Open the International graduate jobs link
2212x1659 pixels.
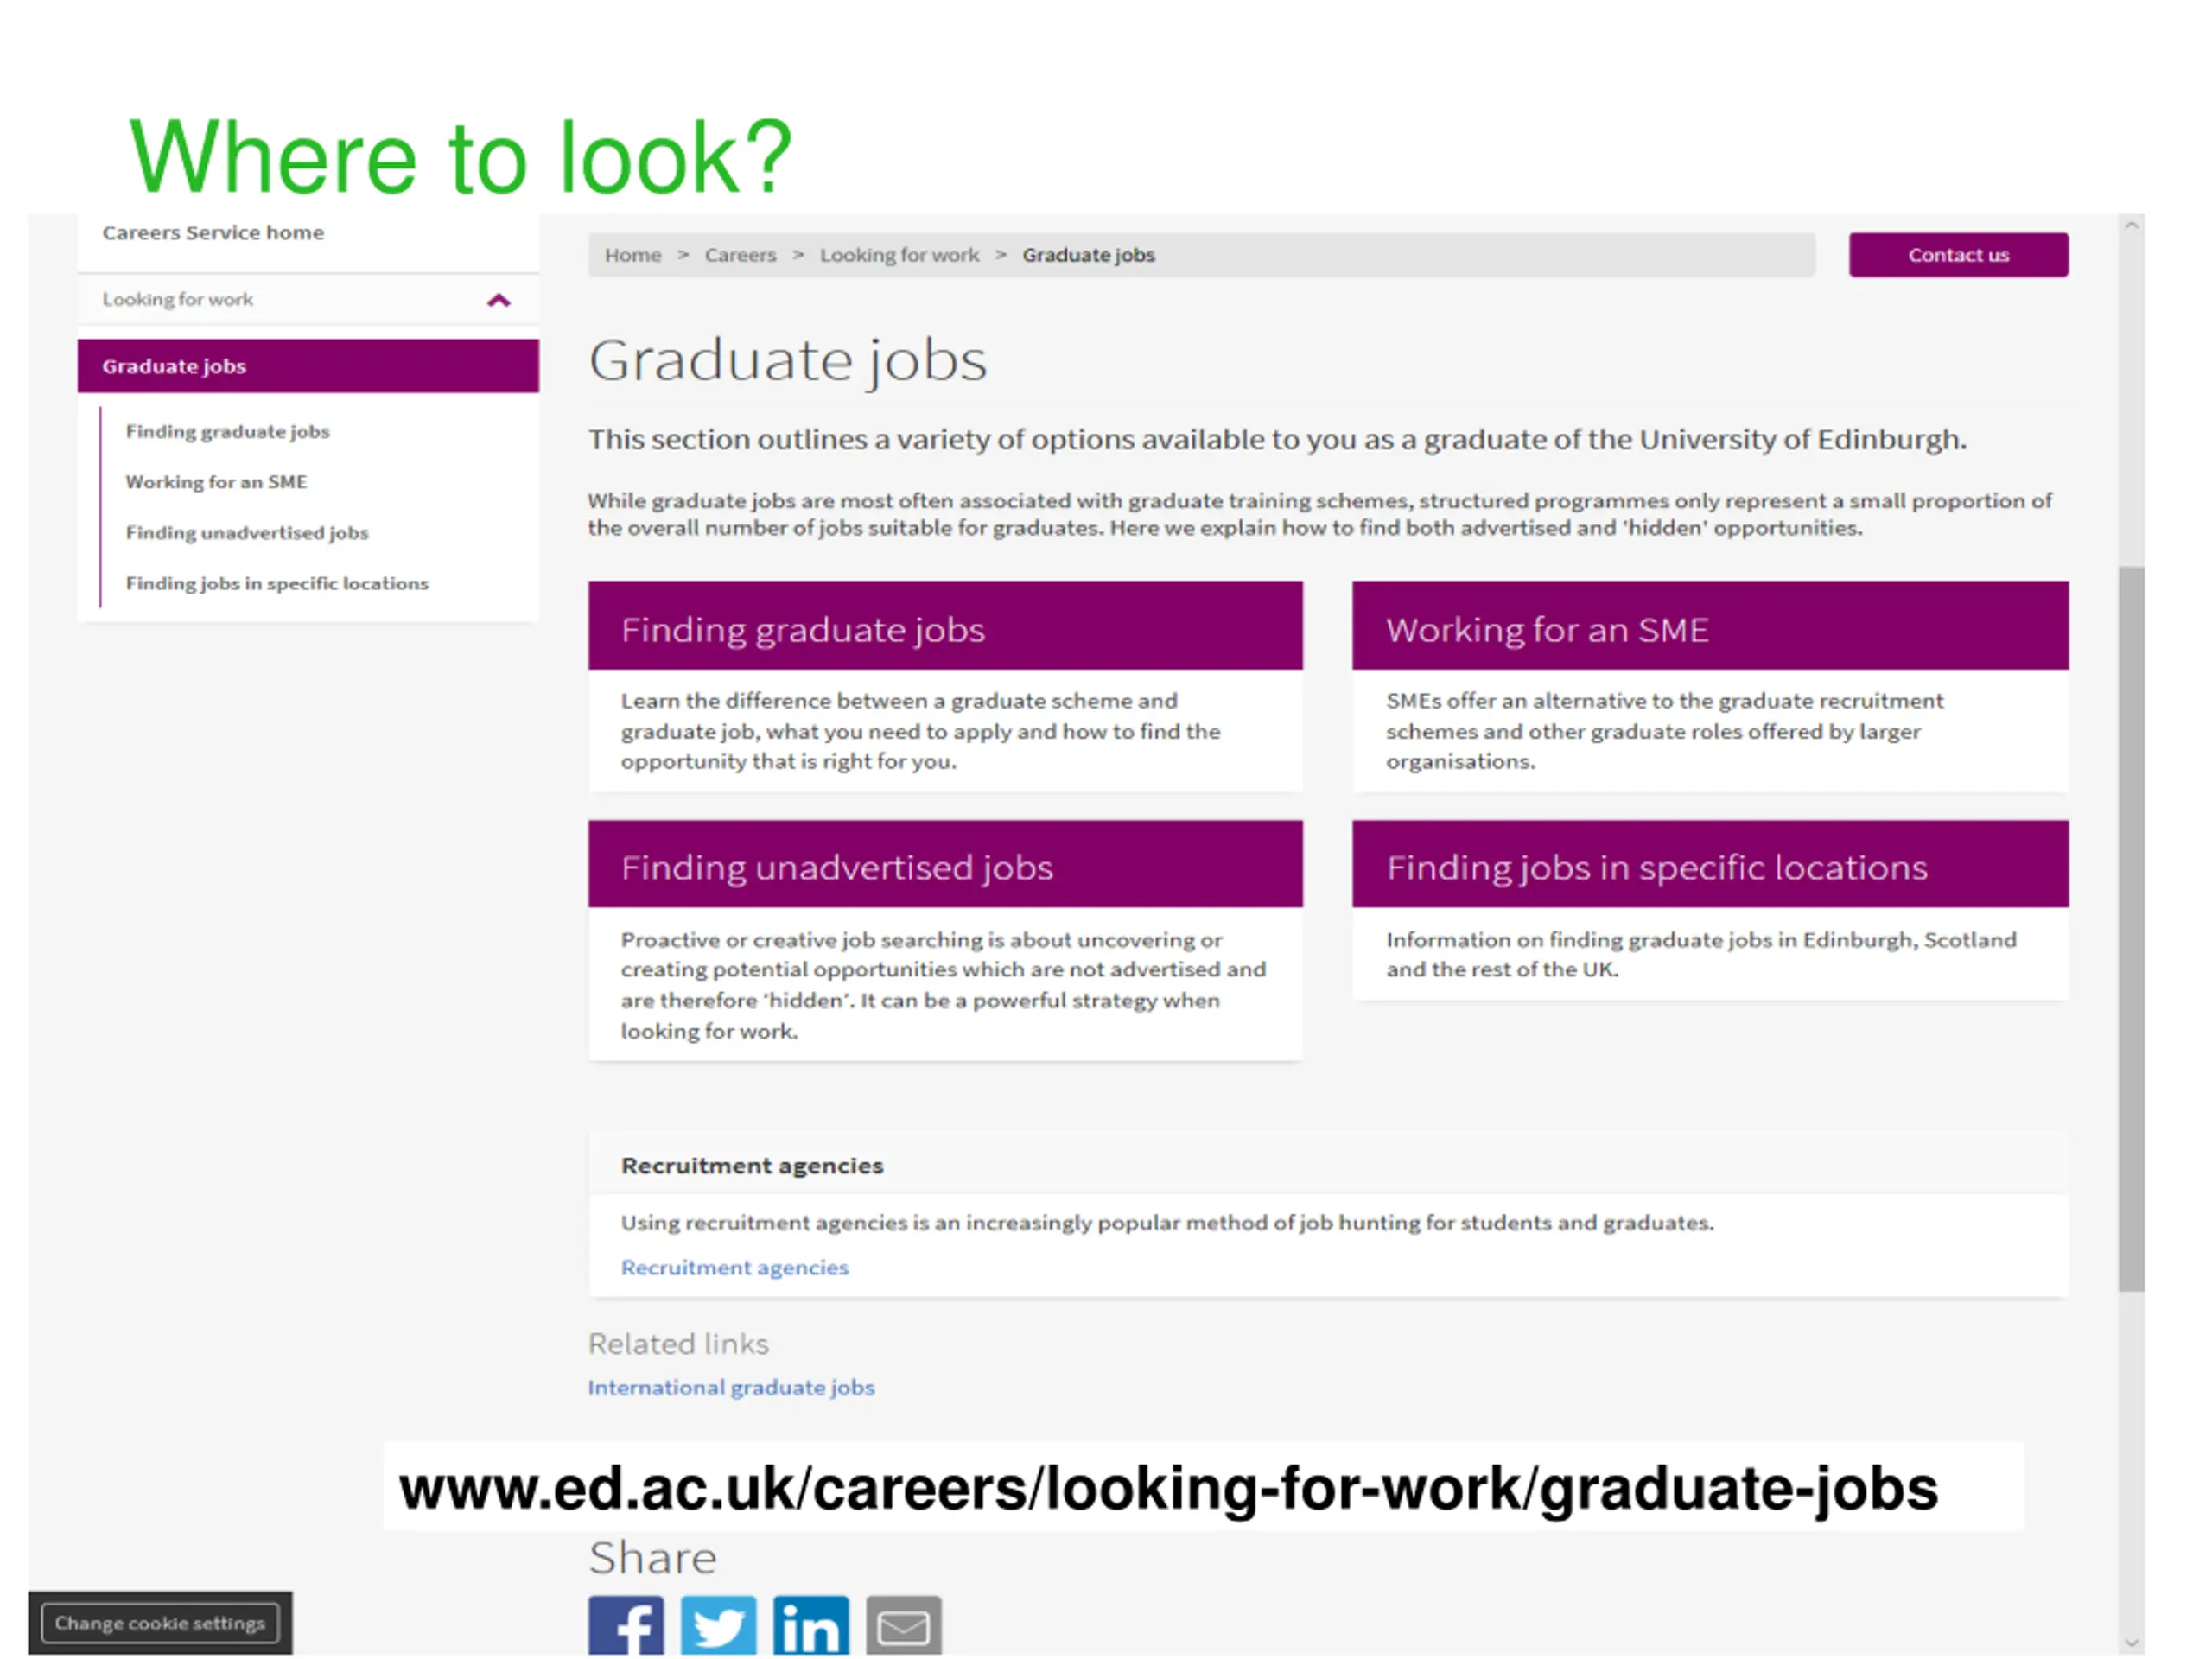[x=731, y=1388]
